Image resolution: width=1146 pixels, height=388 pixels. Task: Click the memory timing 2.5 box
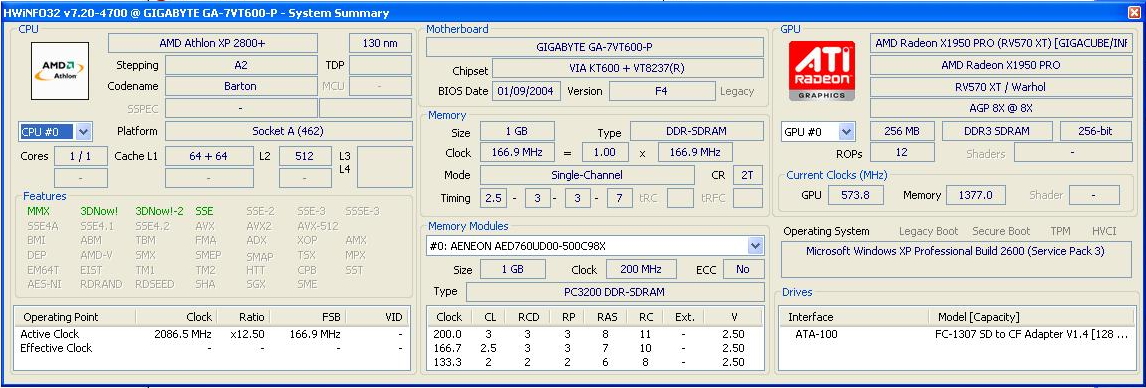click(x=493, y=198)
